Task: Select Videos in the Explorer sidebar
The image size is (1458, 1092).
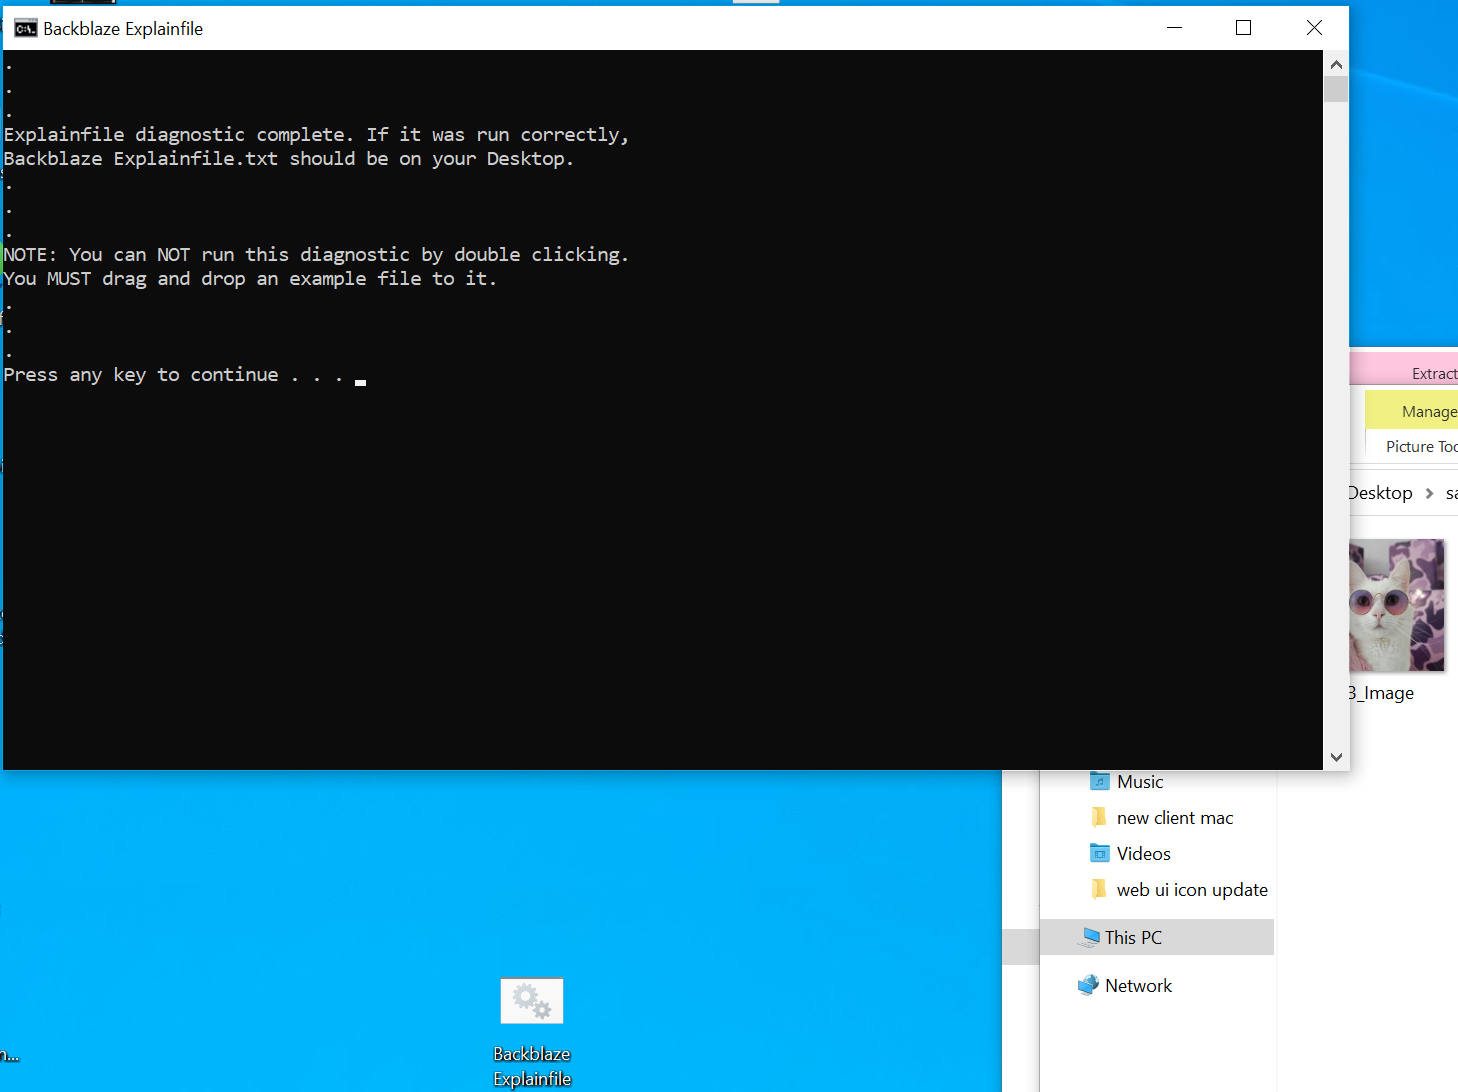Action: (x=1144, y=854)
